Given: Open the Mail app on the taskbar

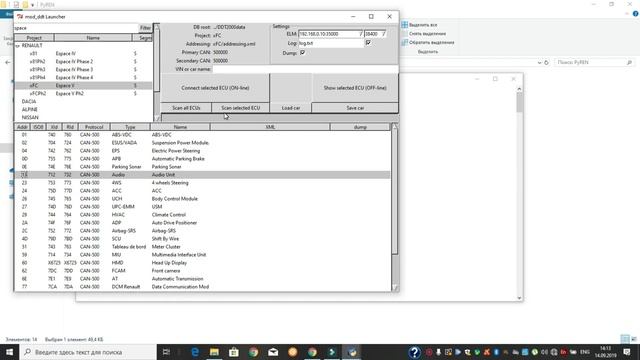Looking at the screenshot, I should [x=273, y=352].
